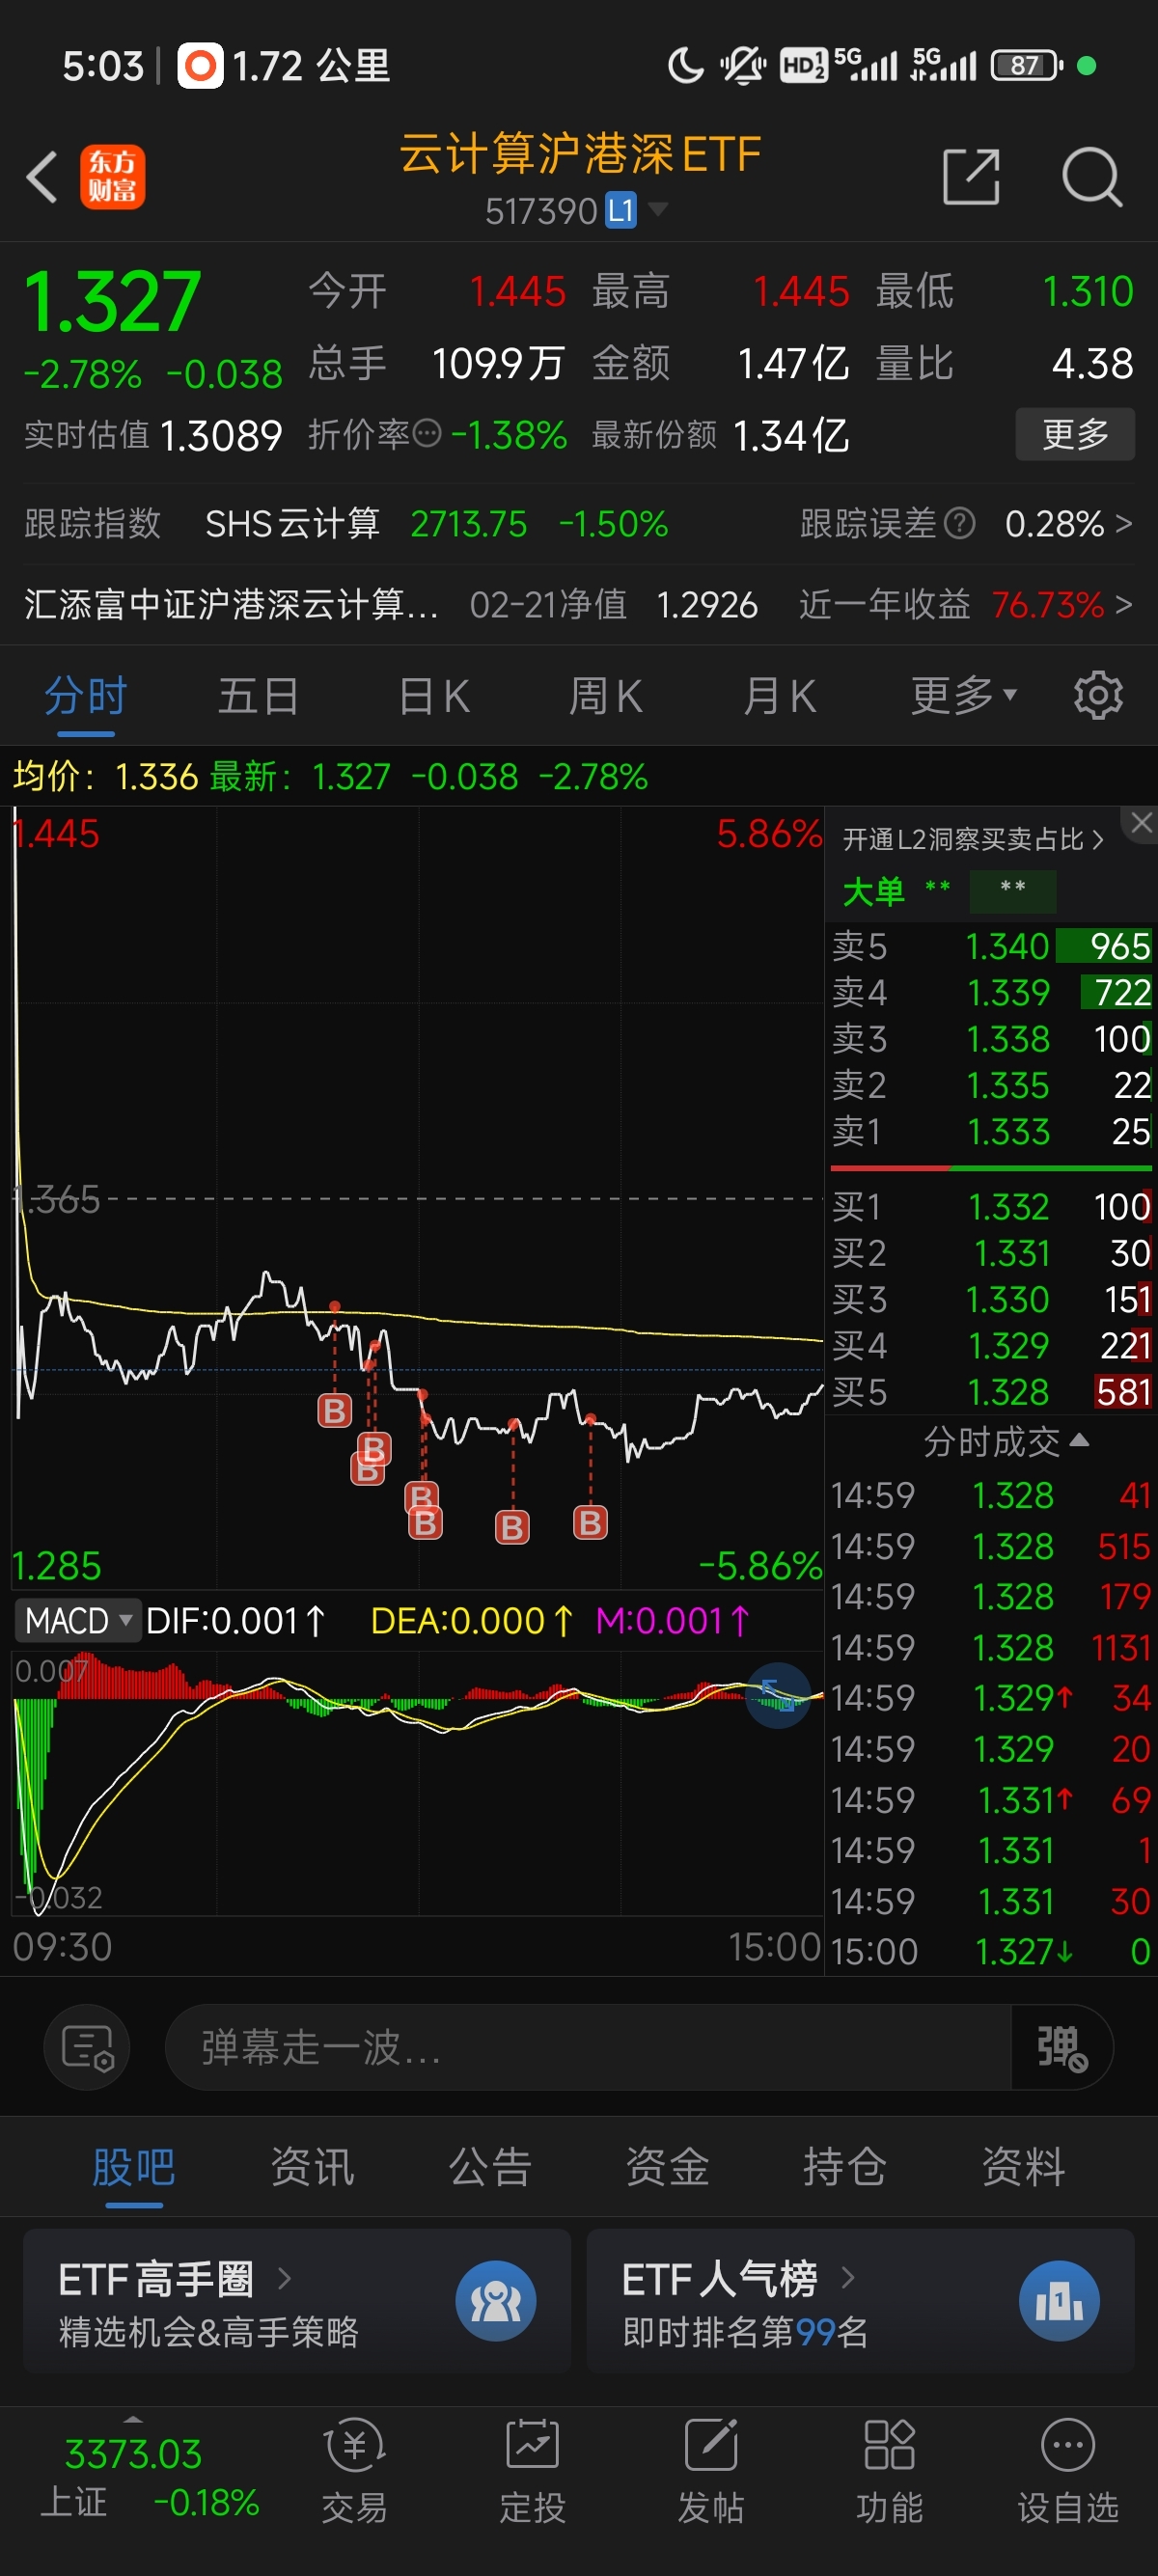Screen dimensions: 1158x2576
Task: Tap the share/export icon
Action: coord(971,177)
